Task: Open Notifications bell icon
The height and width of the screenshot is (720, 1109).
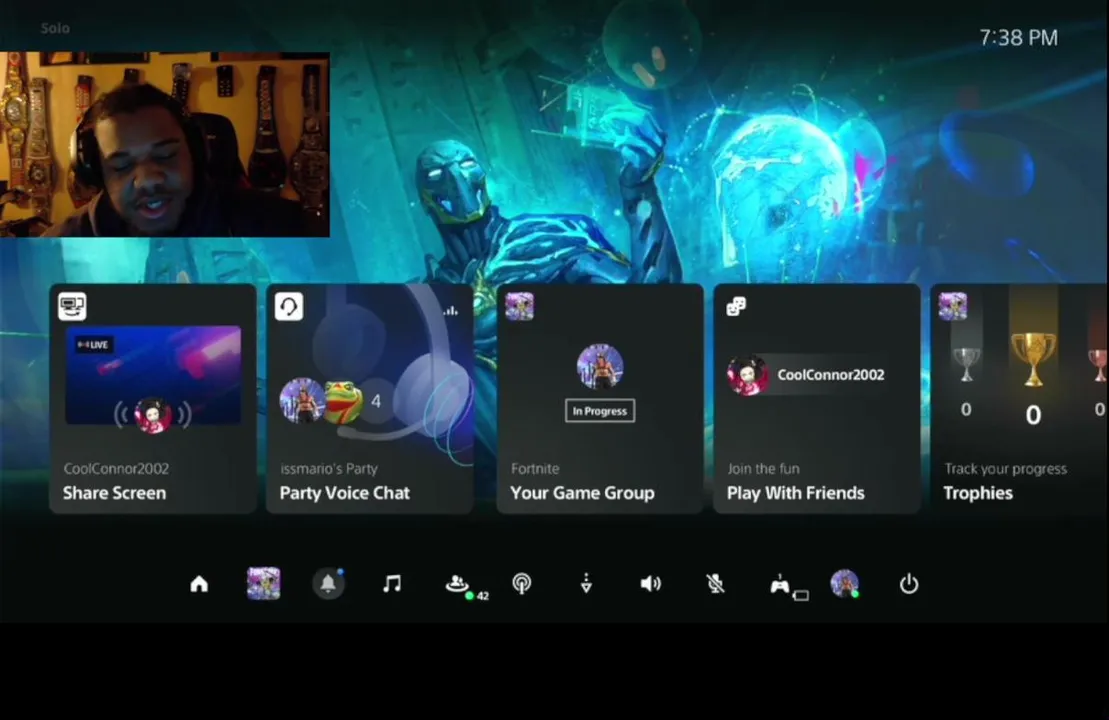Action: (328, 583)
